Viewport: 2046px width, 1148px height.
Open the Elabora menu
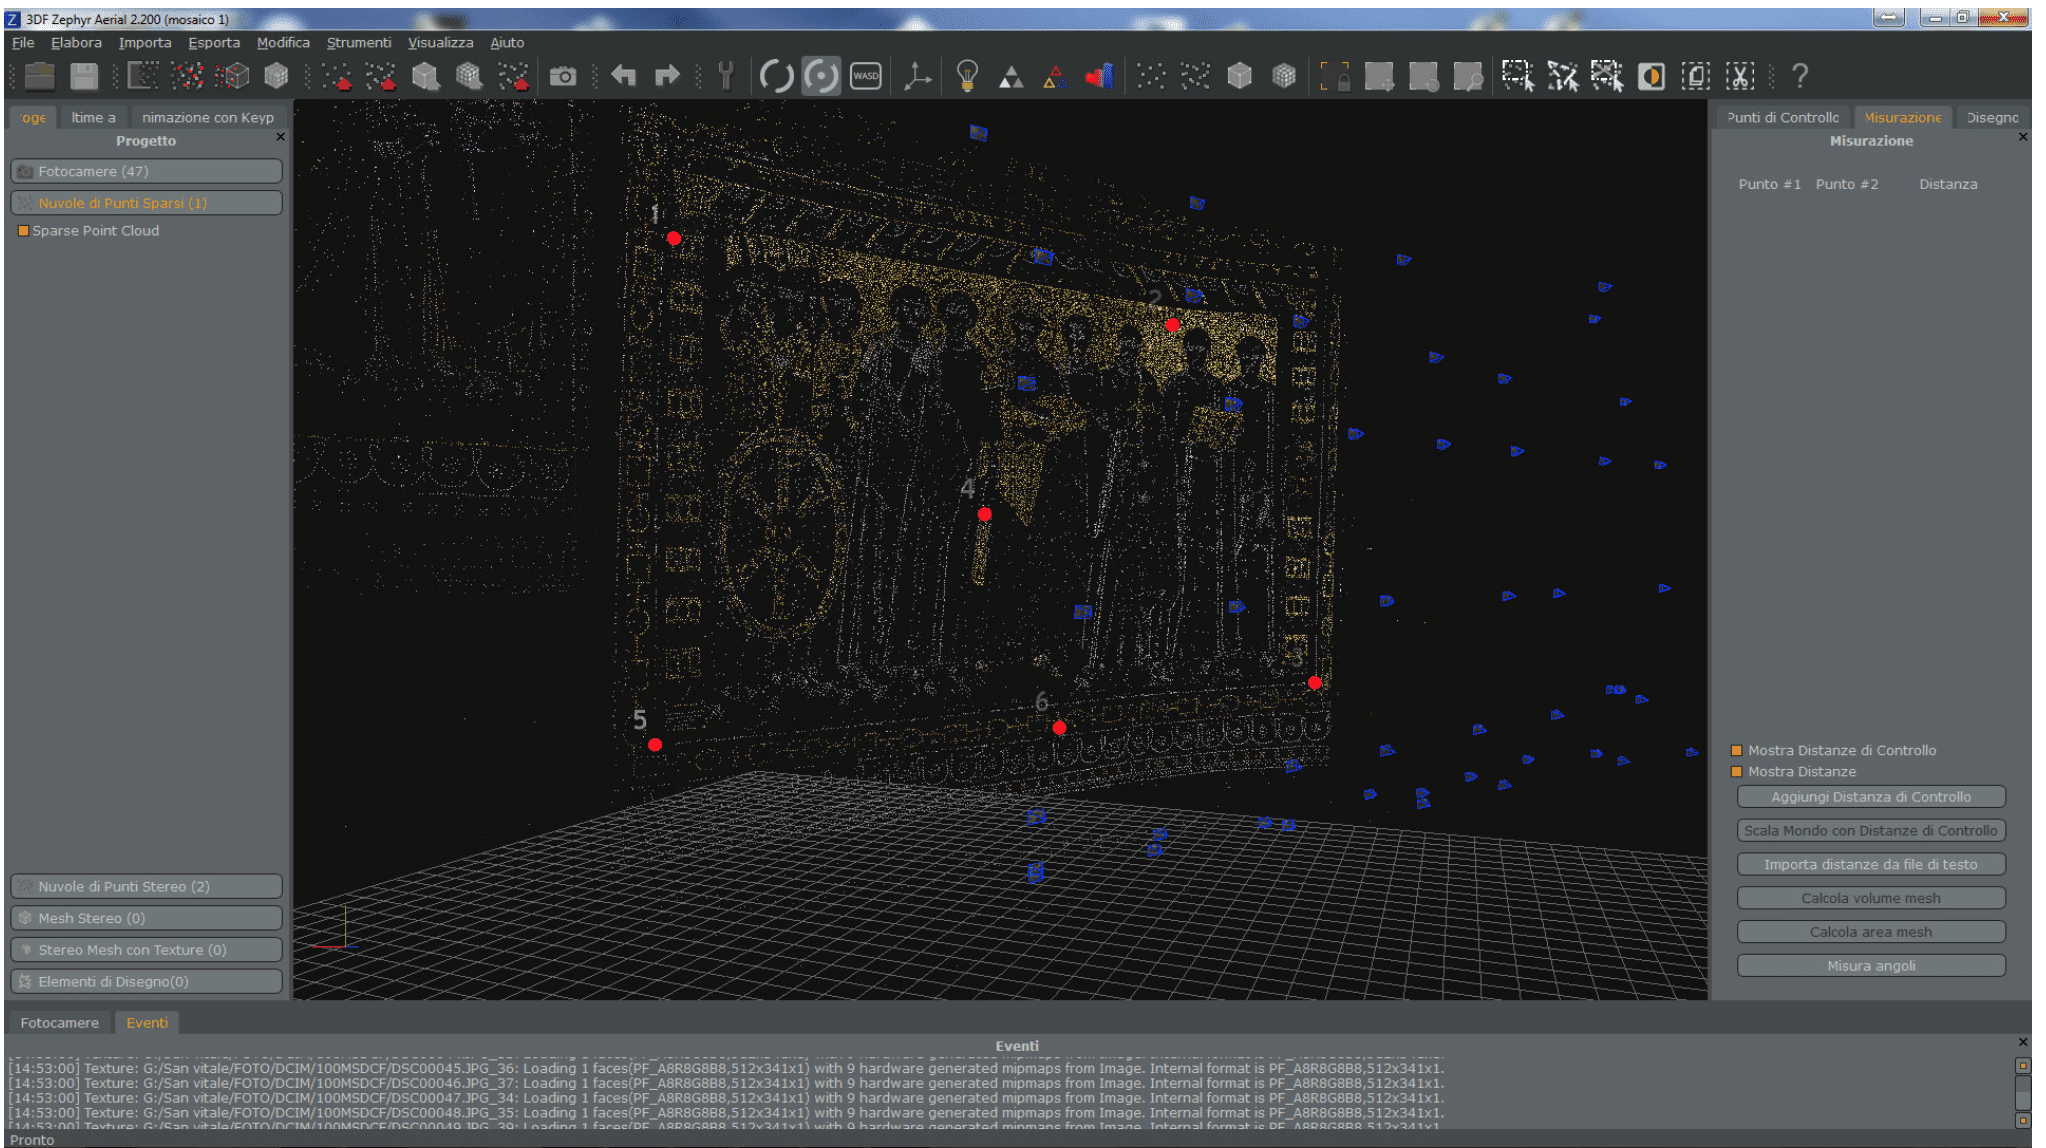(76, 43)
